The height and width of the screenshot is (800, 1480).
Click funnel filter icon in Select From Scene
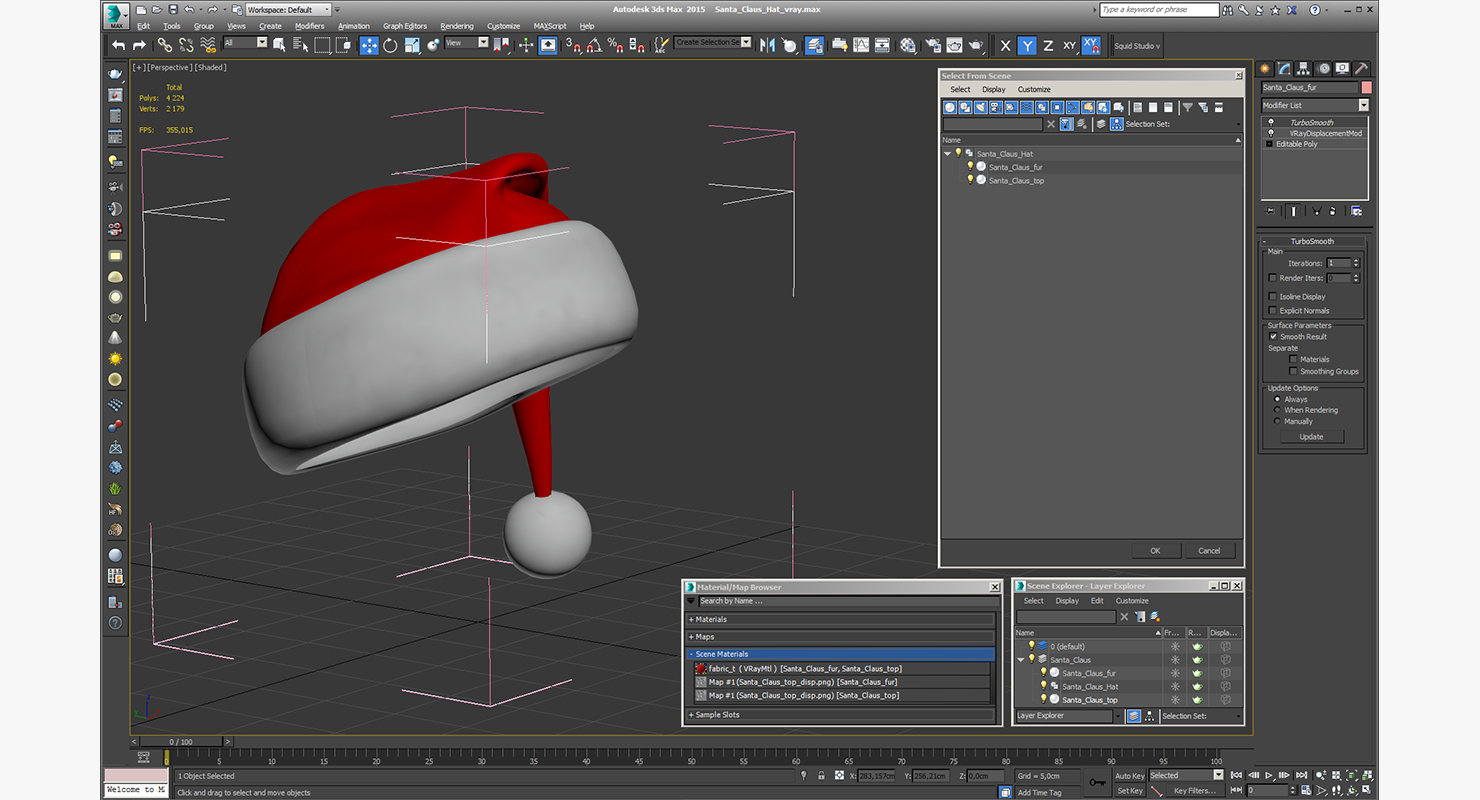coord(1187,107)
